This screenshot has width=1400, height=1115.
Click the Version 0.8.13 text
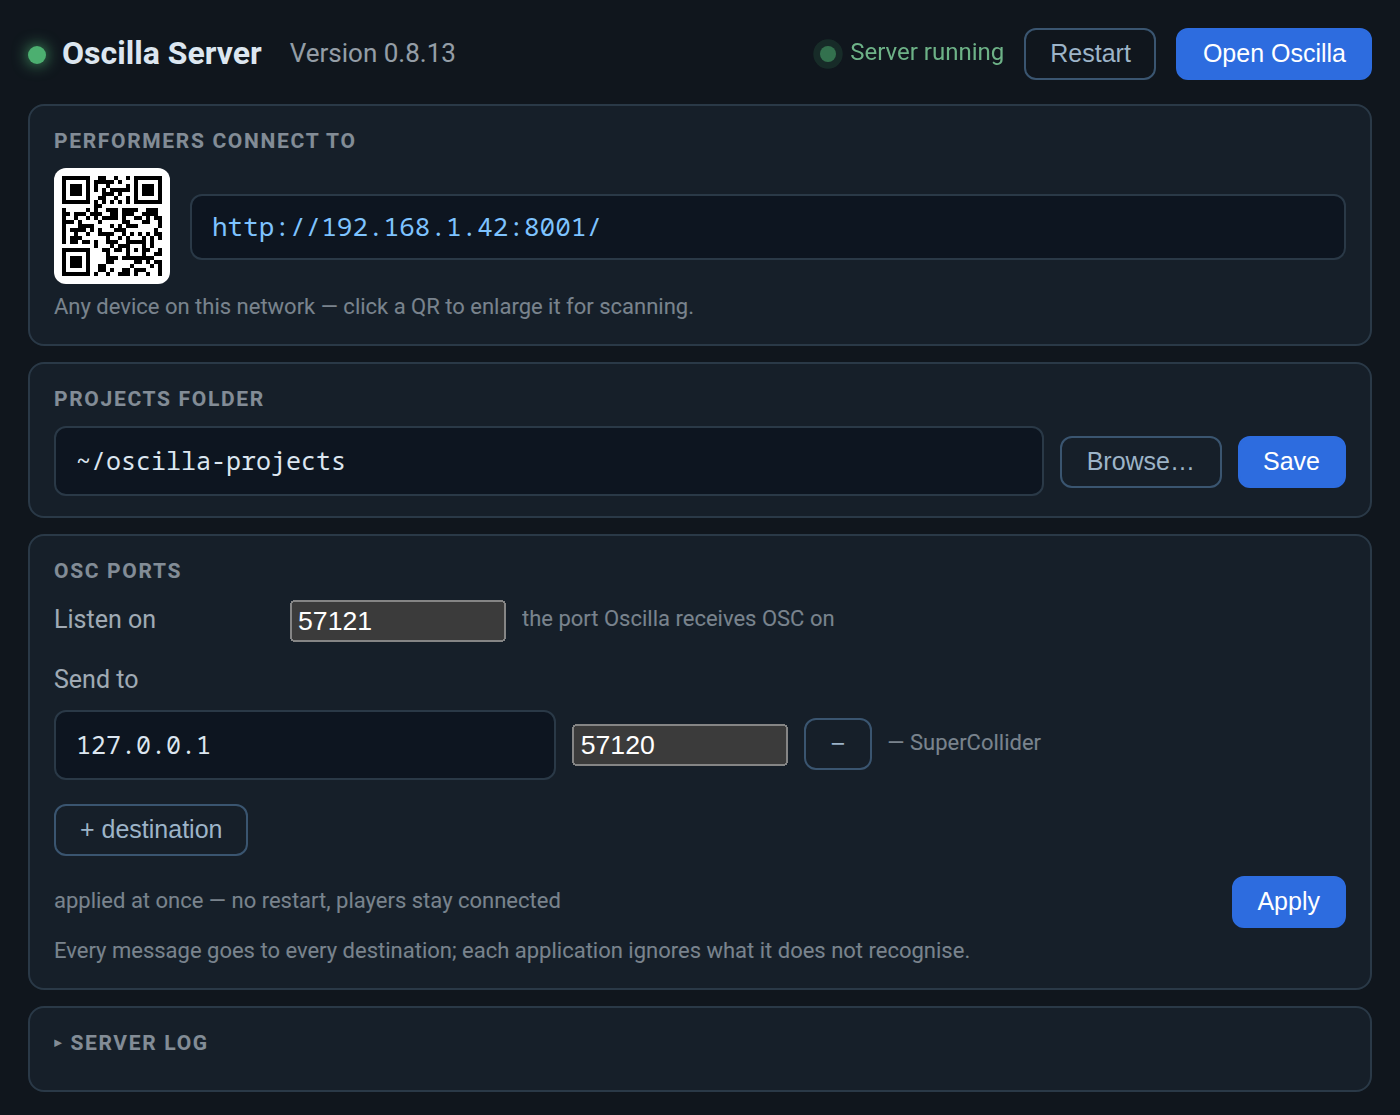(x=372, y=53)
